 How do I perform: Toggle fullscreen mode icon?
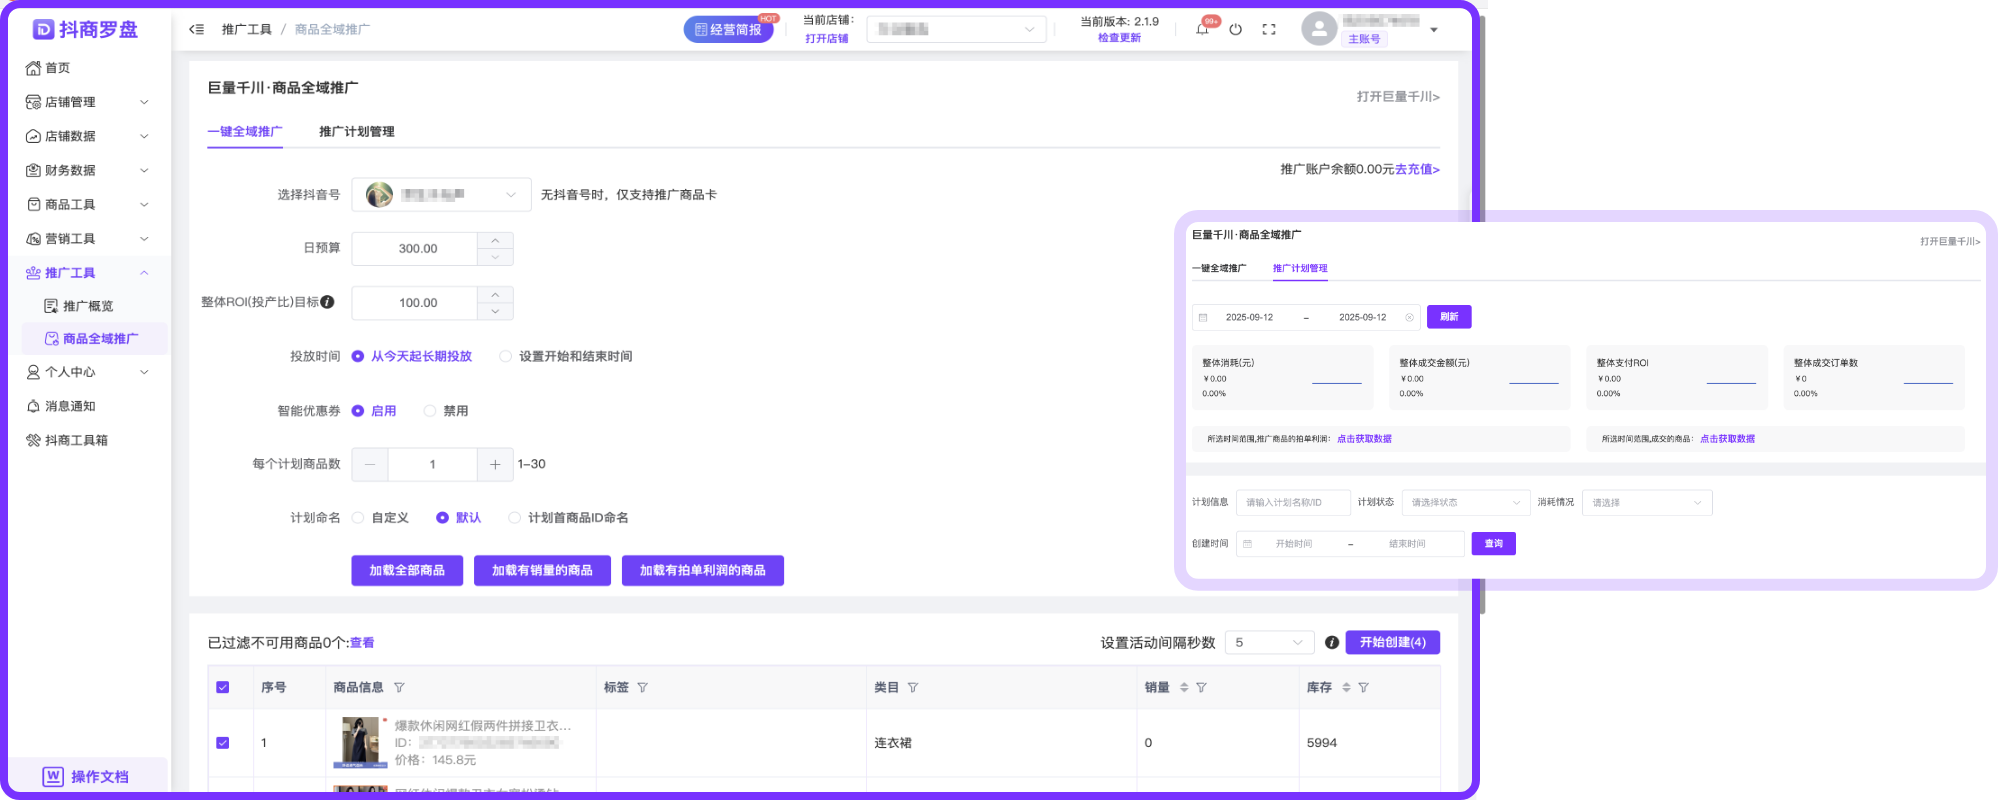(1269, 30)
